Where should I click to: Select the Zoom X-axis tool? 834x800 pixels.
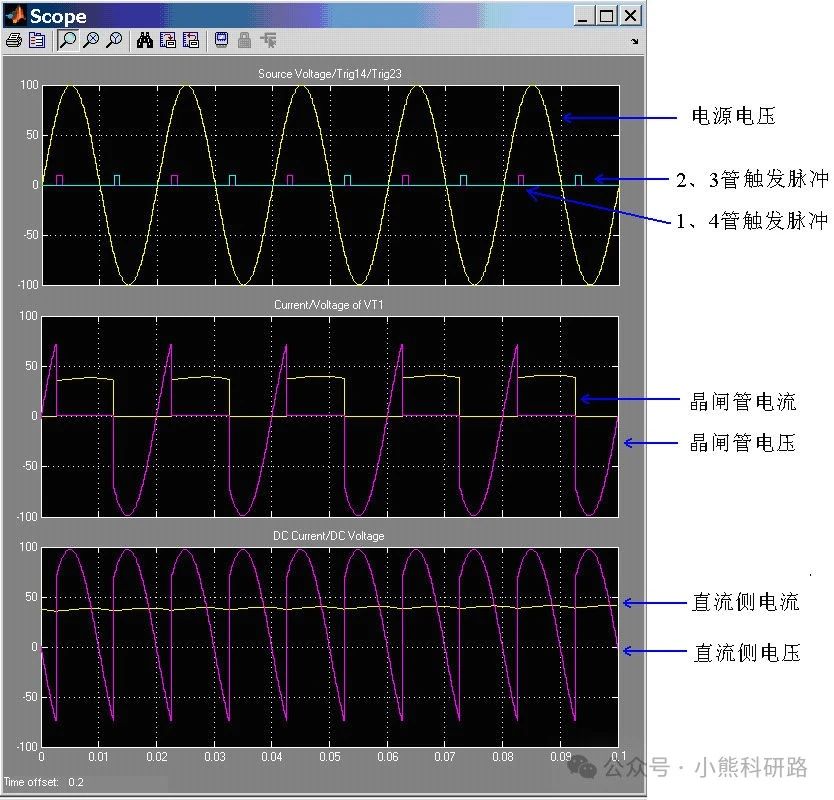(x=91, y=40)
